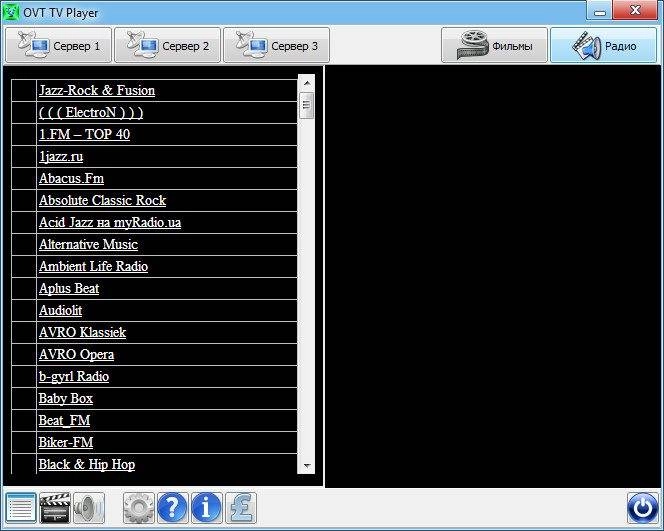The height and width of the screenshot is (531, 664).
Task: Show the info icon
Action: tap(206, 508)
